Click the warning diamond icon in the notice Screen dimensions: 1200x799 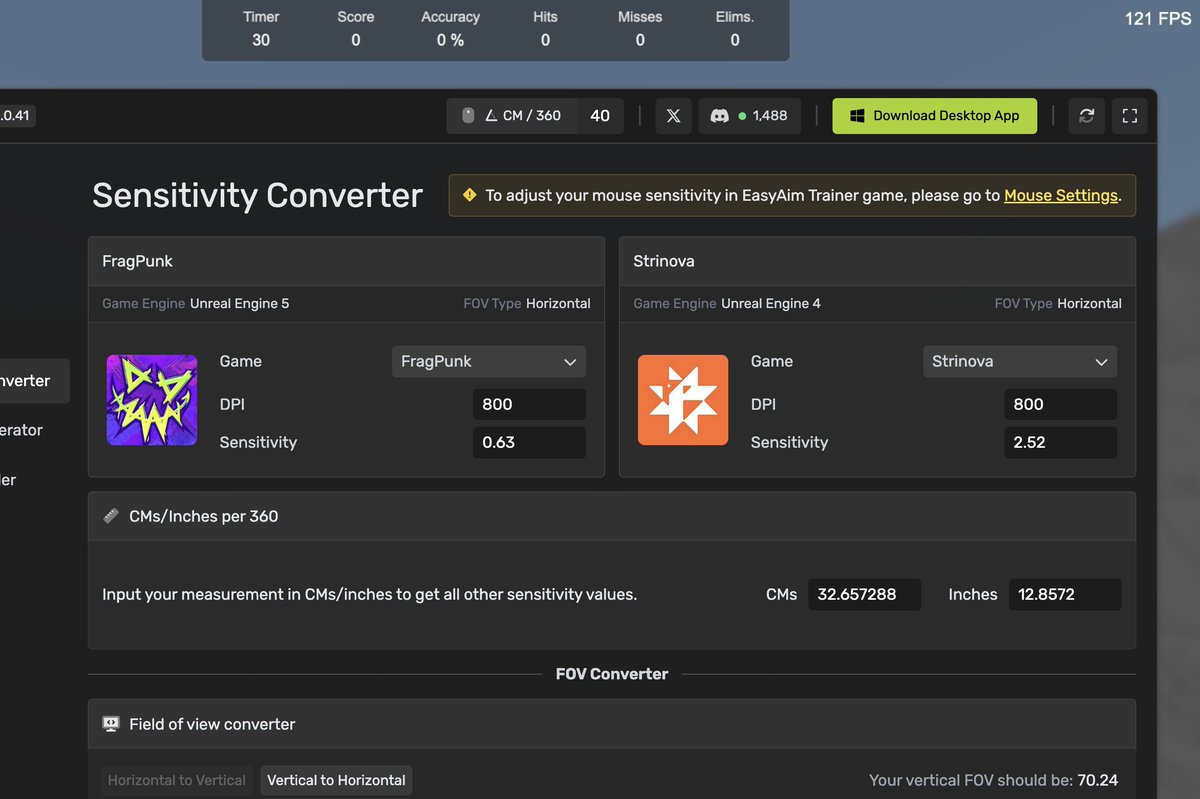pos(470,195)
